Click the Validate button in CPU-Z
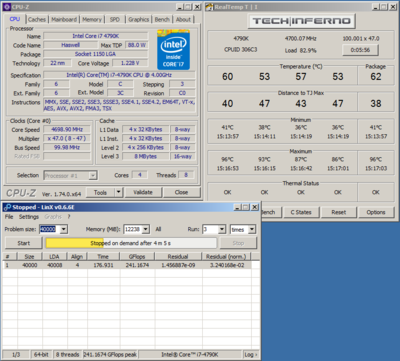The height and width of the screenshot is (361, 400). click(x=143, y=192)
